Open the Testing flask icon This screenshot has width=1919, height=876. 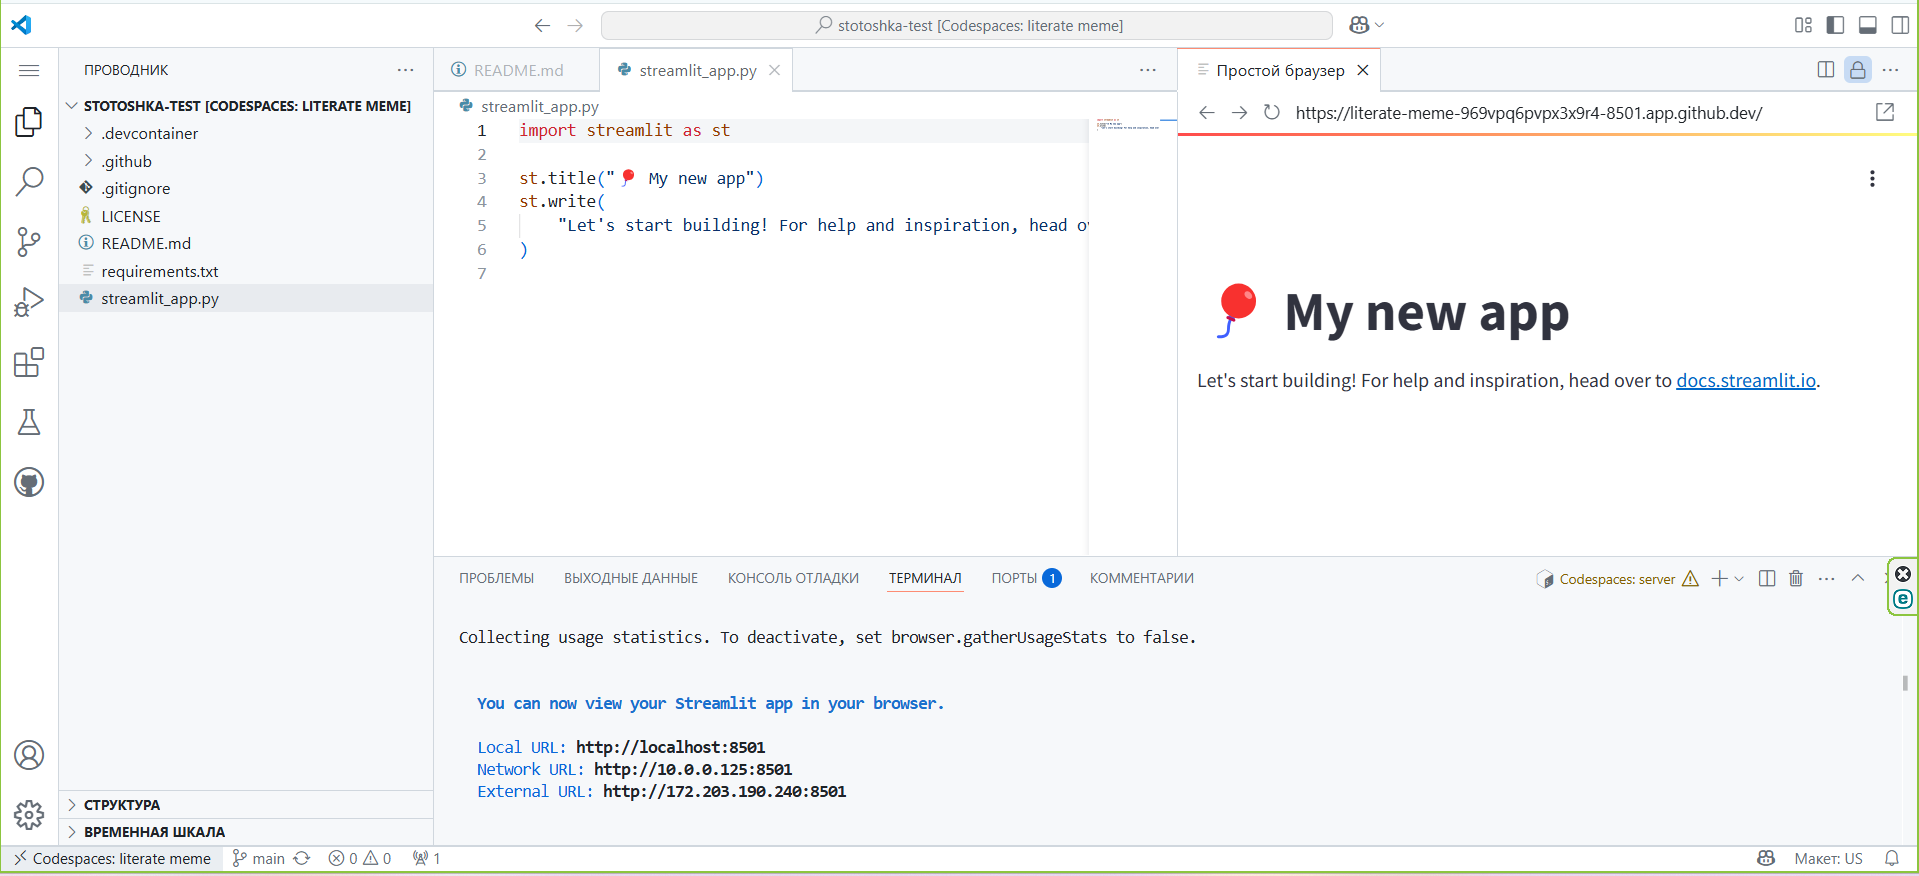(x=29, y=422)
